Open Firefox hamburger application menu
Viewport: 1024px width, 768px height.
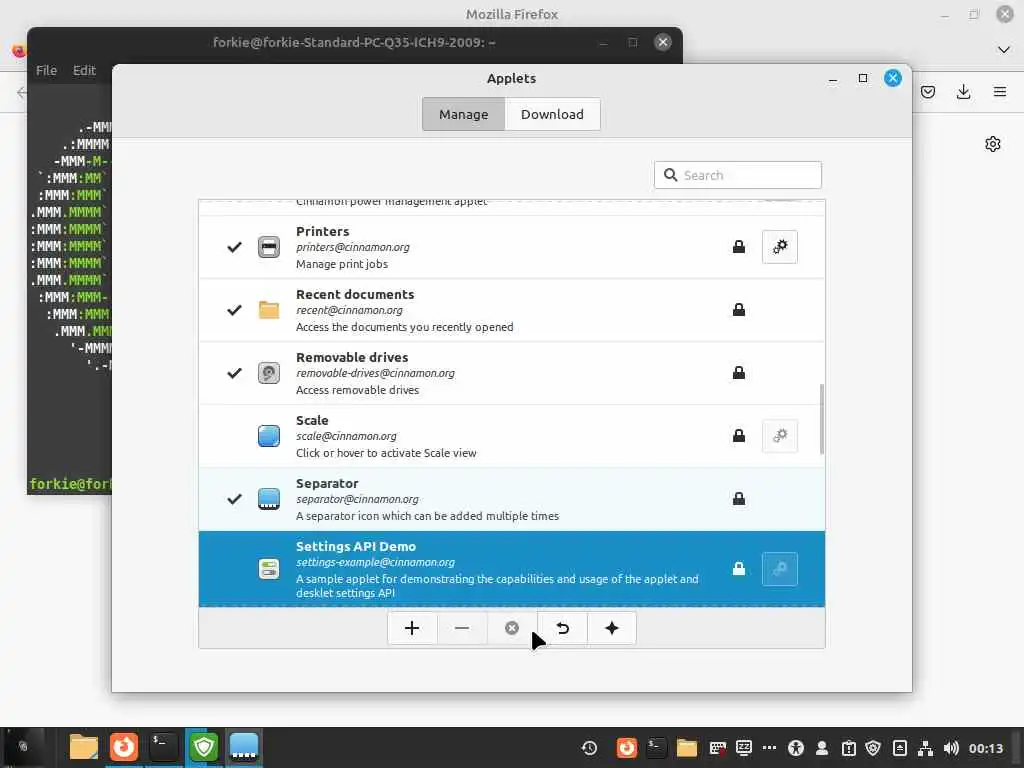tap(1000, 92)
